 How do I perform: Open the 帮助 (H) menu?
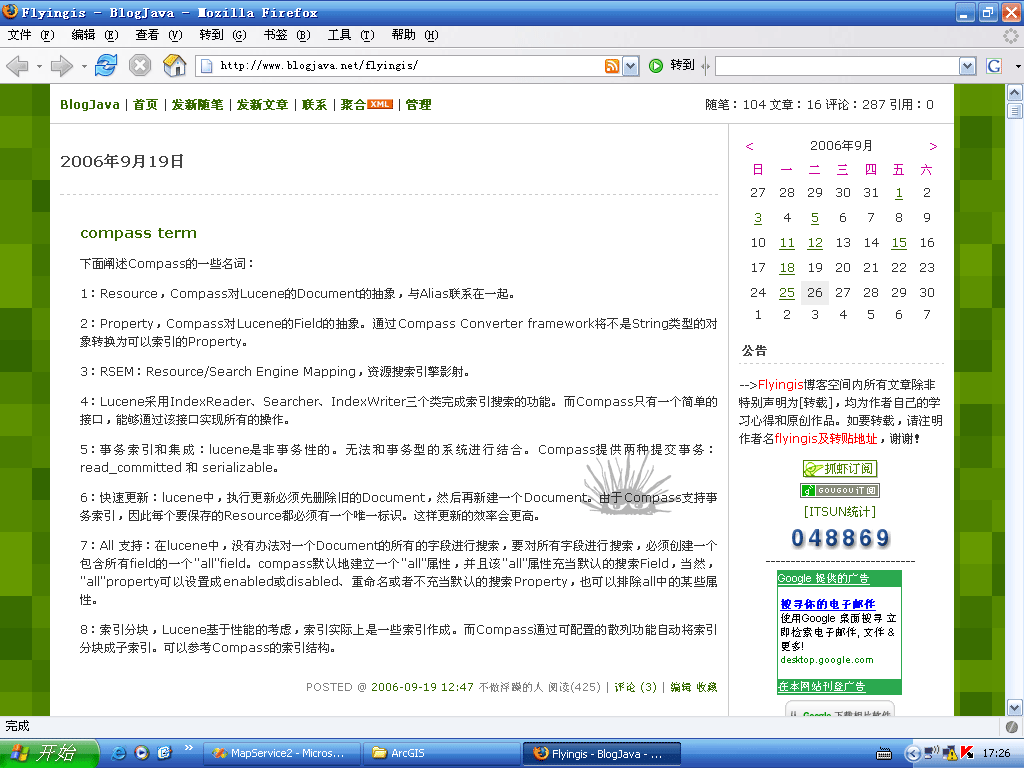point(415,35)
